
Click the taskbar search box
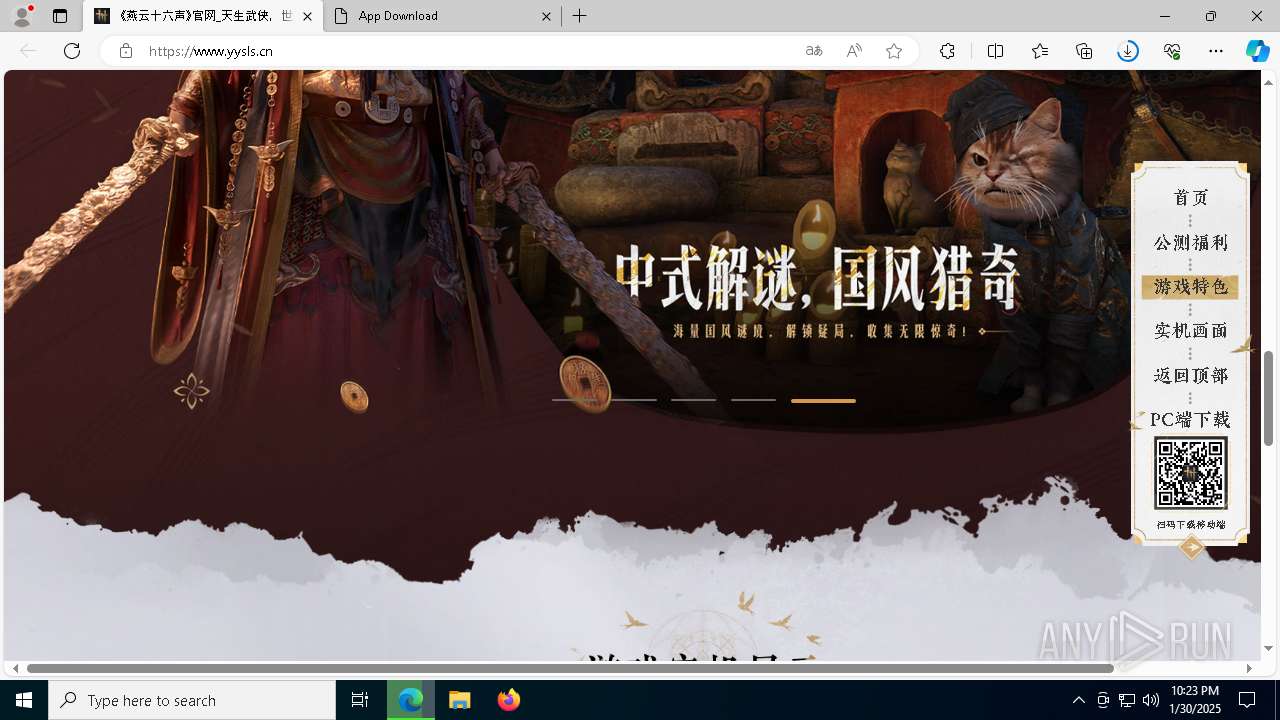(x=192, y=700)
